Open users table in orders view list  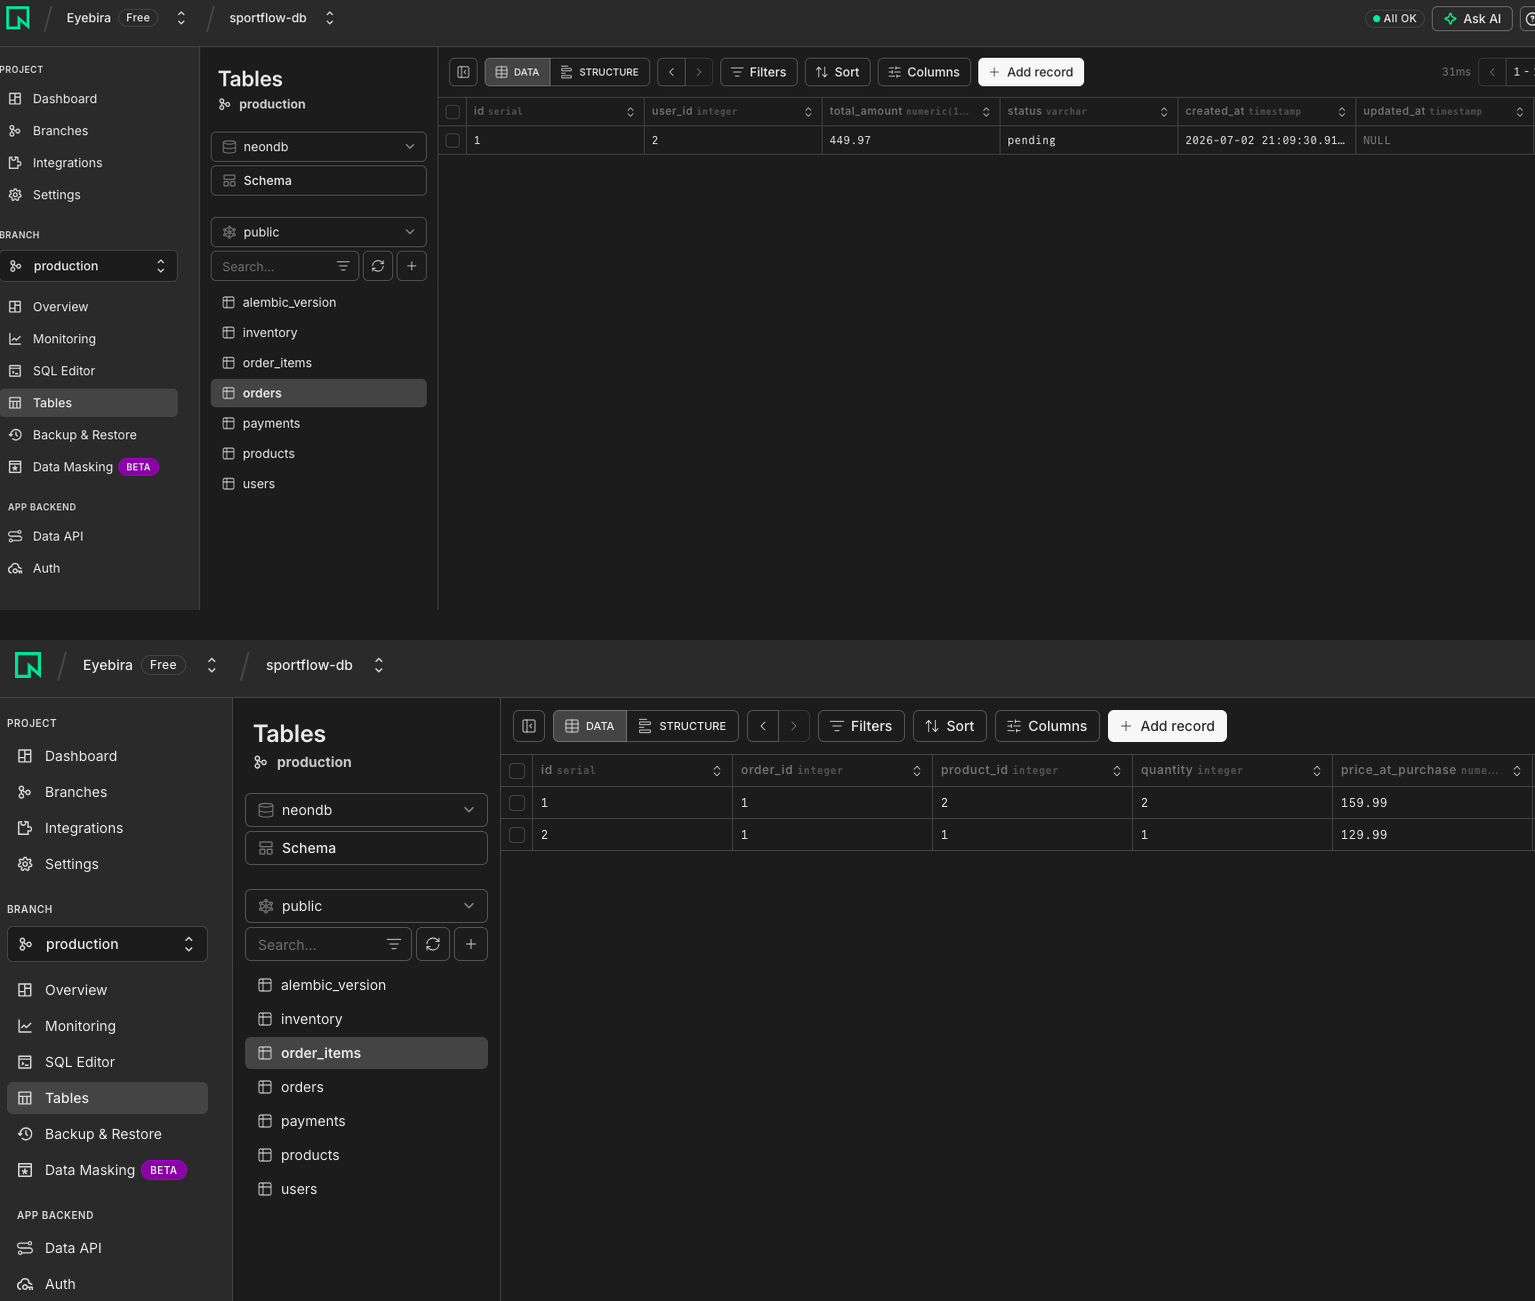[319, 484]
